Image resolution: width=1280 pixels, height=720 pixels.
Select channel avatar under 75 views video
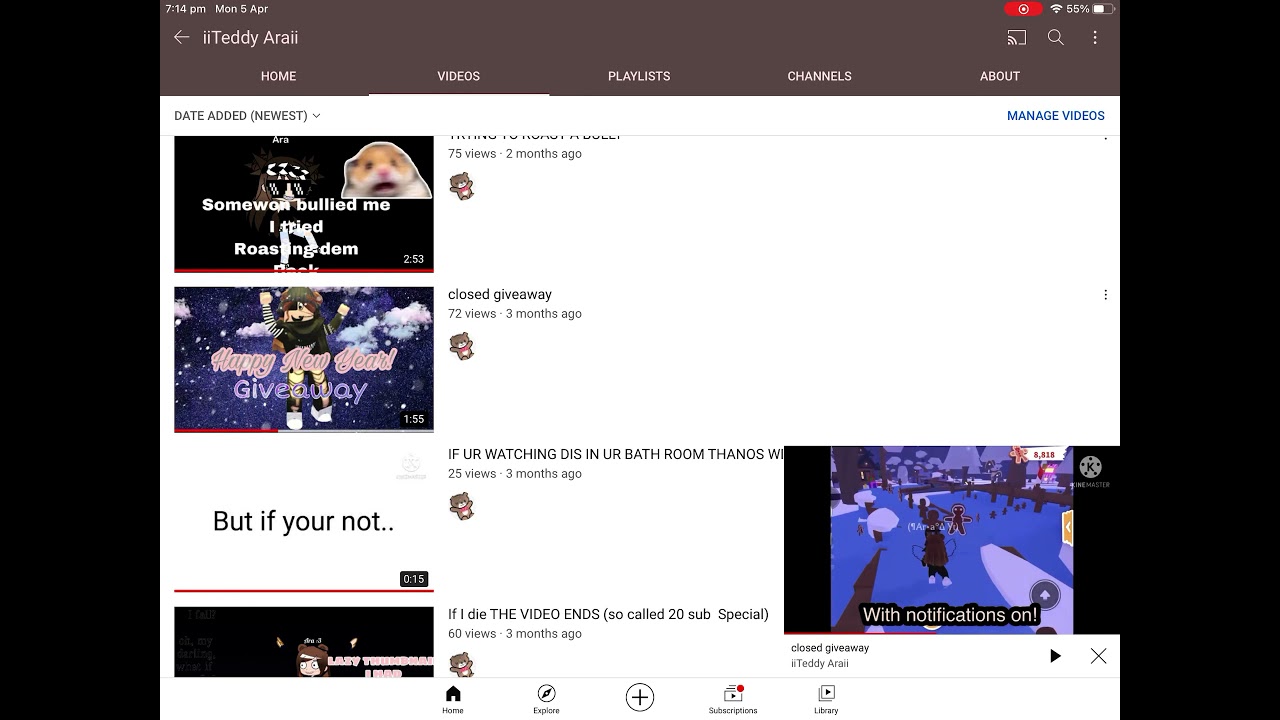(461, 186)
